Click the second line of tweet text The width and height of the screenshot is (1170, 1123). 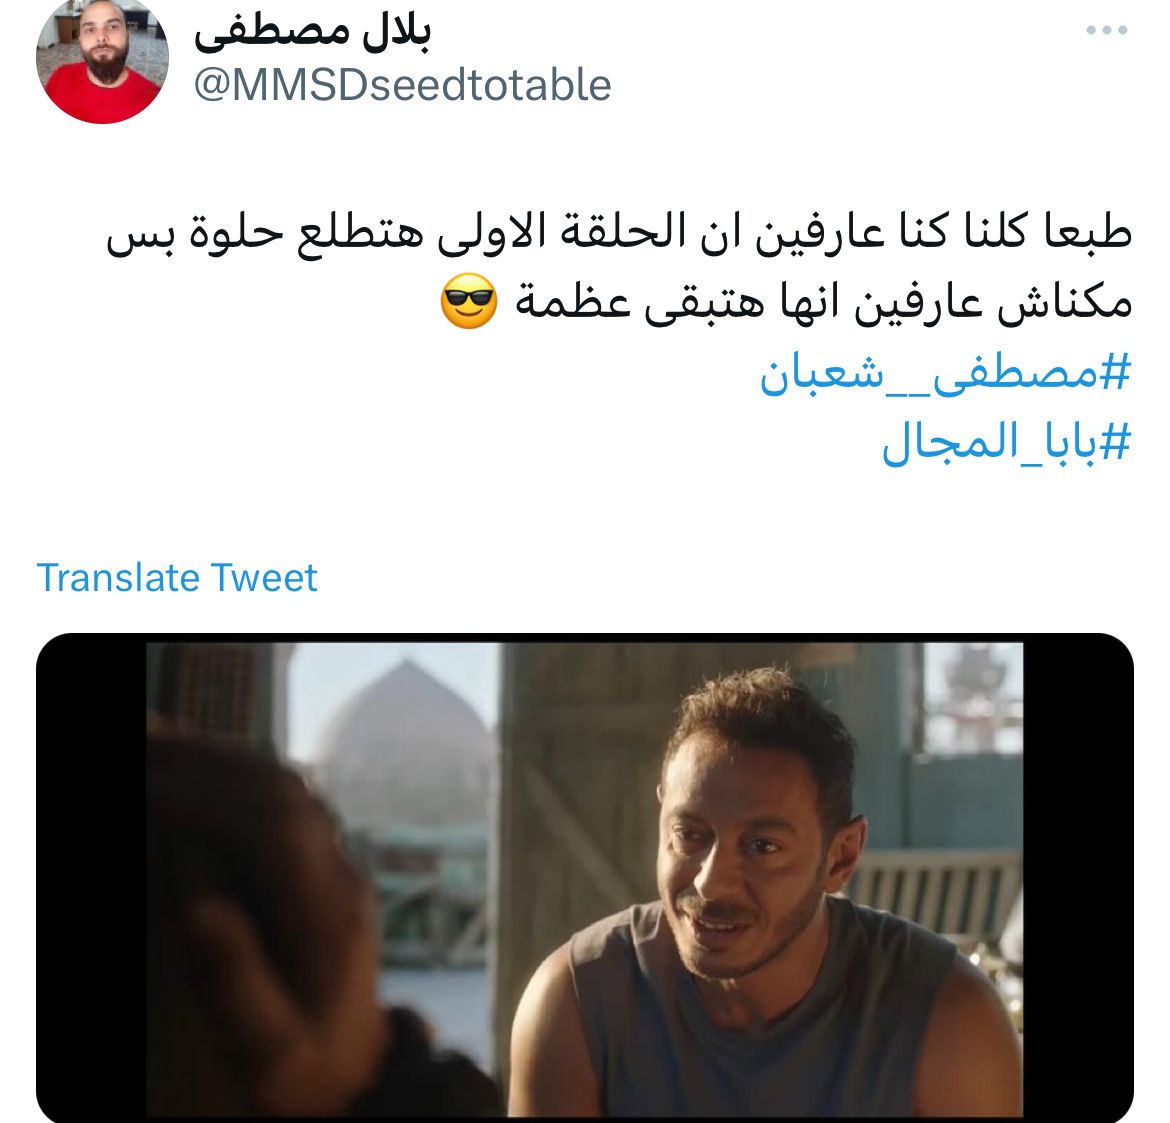pos(786,301)
